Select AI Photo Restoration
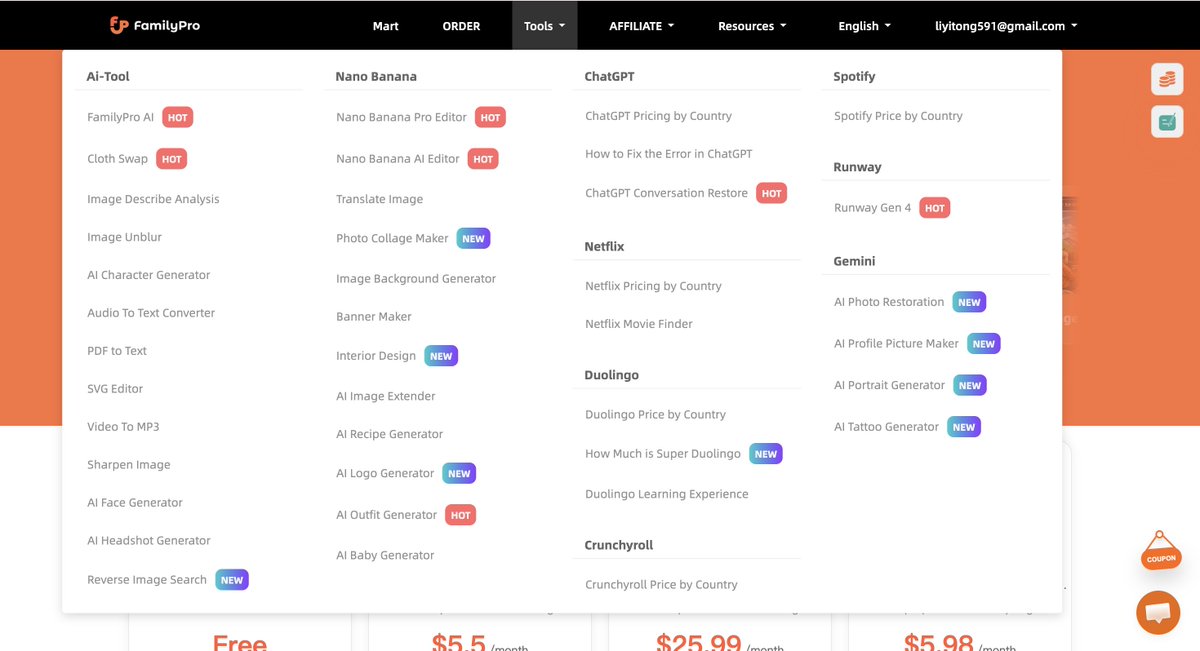This screenshot has width=1200, height=651. [x=889, y=302]
